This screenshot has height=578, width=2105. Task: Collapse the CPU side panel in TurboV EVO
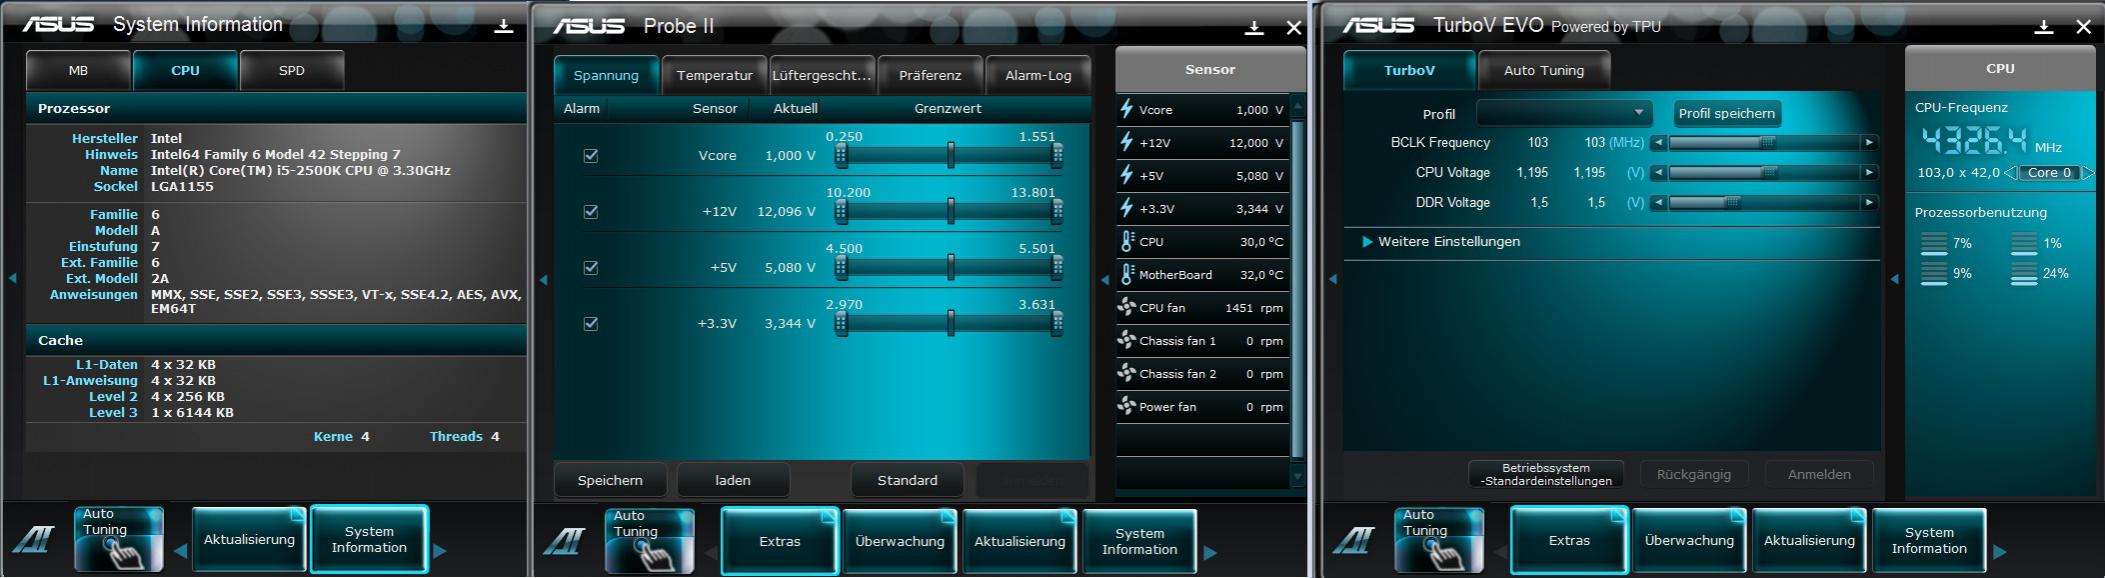point(1894,279)
